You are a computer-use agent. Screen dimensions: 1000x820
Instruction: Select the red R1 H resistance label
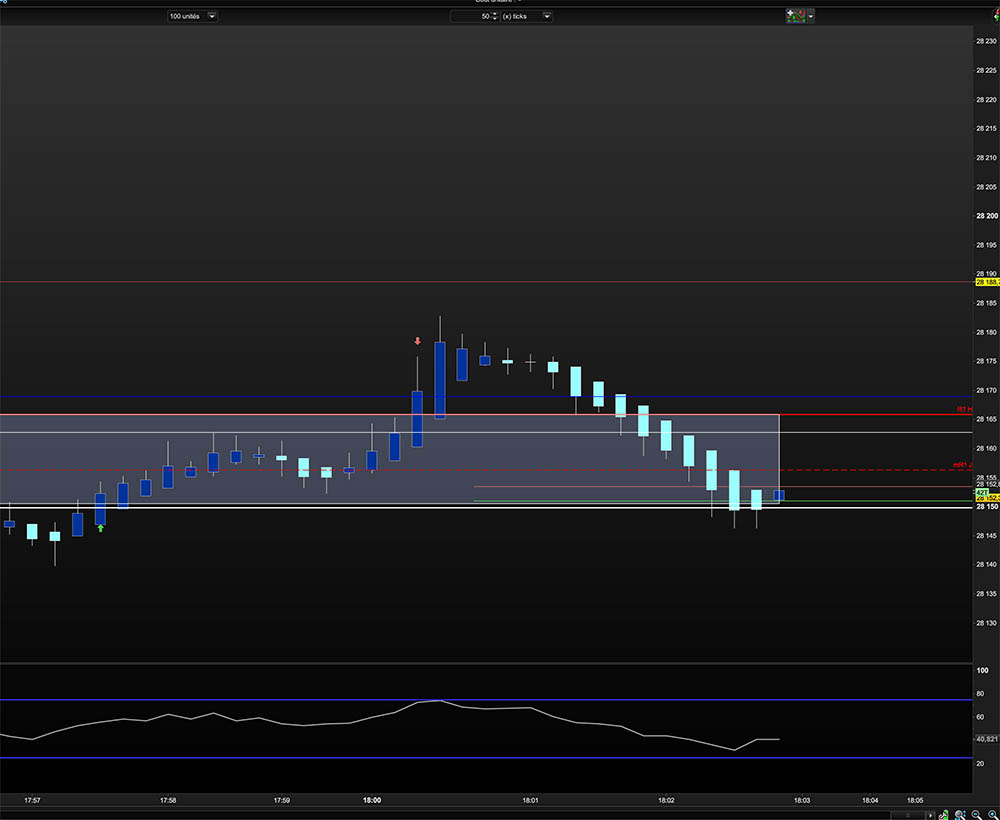coord(965,409)
